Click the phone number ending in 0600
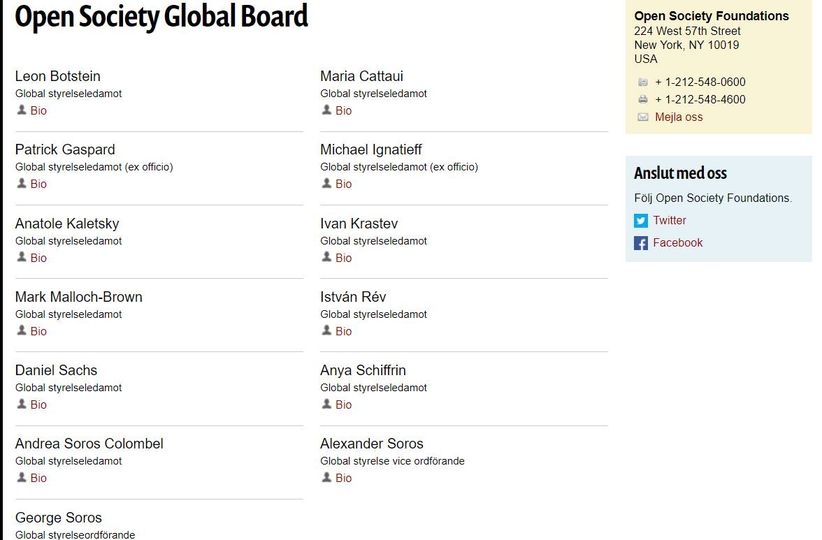 pyautogui.click(x=700, y=82)
